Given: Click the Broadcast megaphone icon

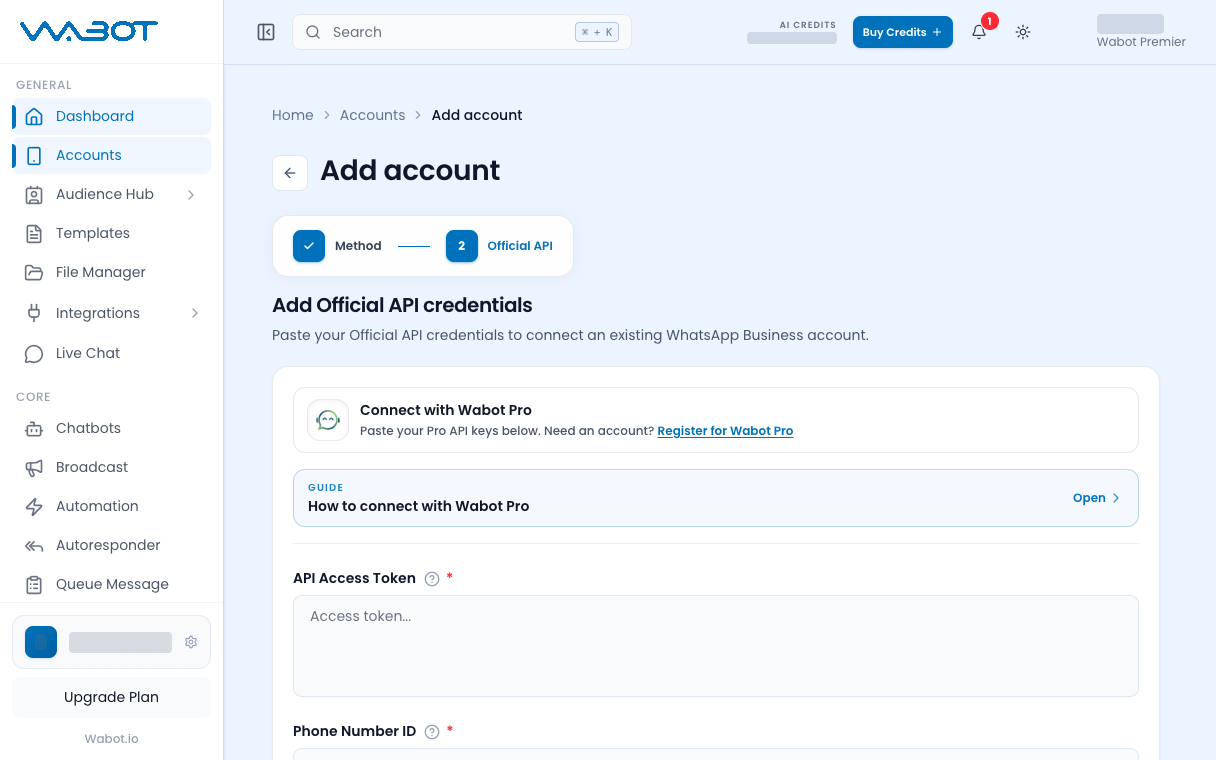Looking at the screenshot, I should pos(34,467).
